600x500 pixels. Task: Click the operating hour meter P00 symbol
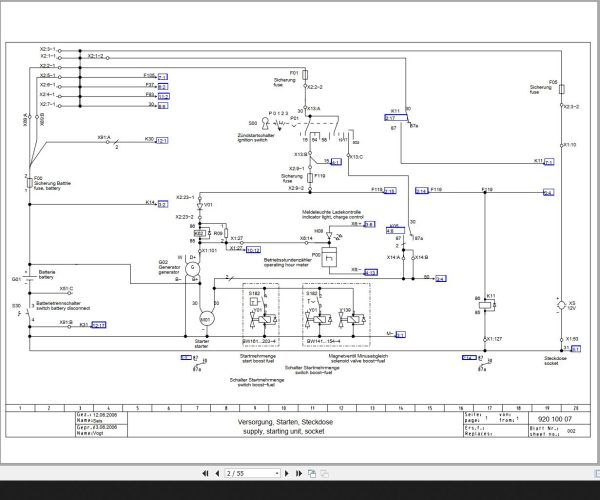(x=329, y=257)
